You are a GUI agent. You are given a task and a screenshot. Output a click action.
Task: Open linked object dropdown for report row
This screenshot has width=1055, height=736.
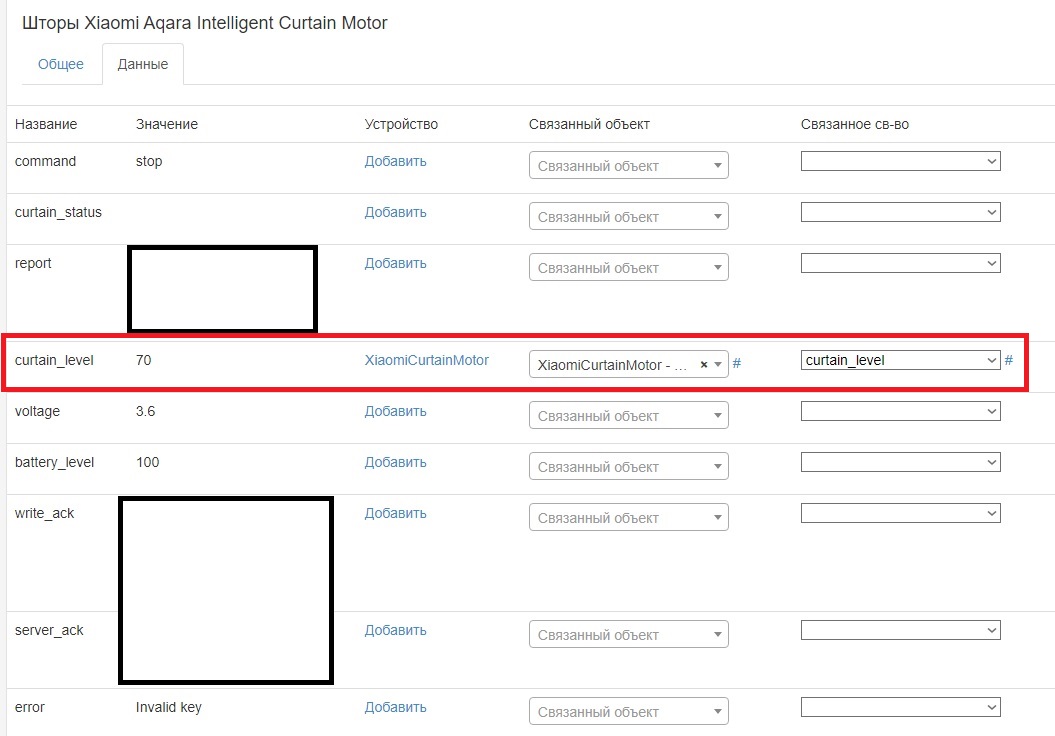tap(628, 268)
